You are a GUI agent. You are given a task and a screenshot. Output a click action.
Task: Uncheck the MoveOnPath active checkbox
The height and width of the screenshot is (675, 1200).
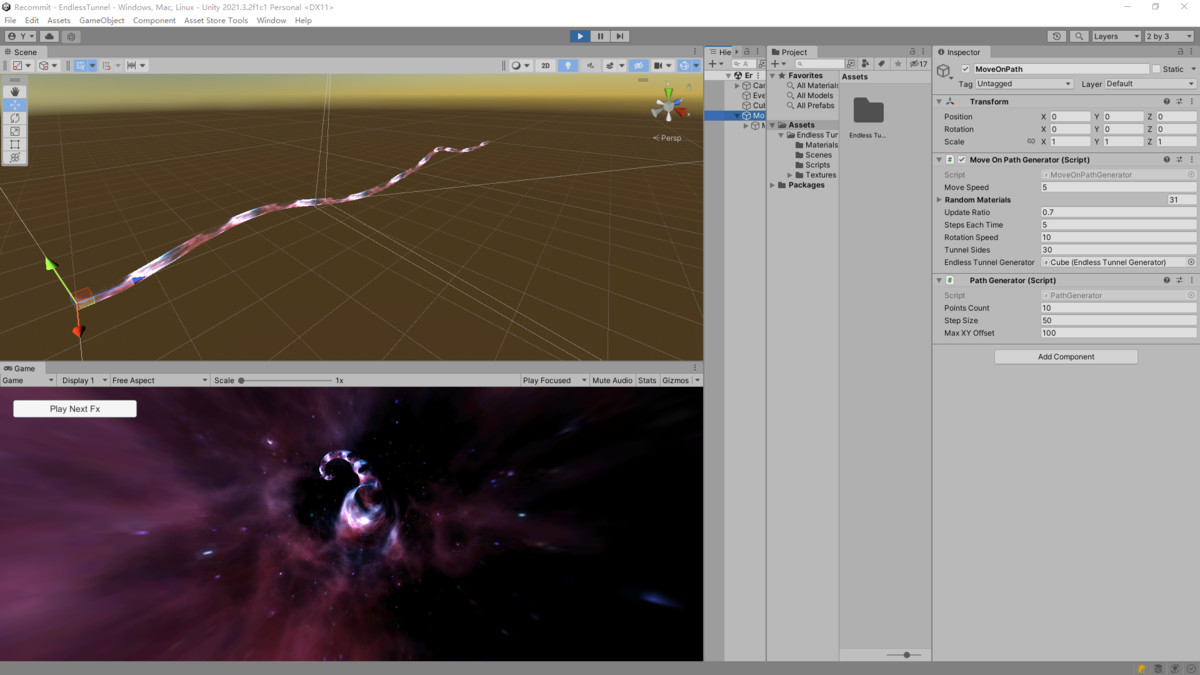965,69
